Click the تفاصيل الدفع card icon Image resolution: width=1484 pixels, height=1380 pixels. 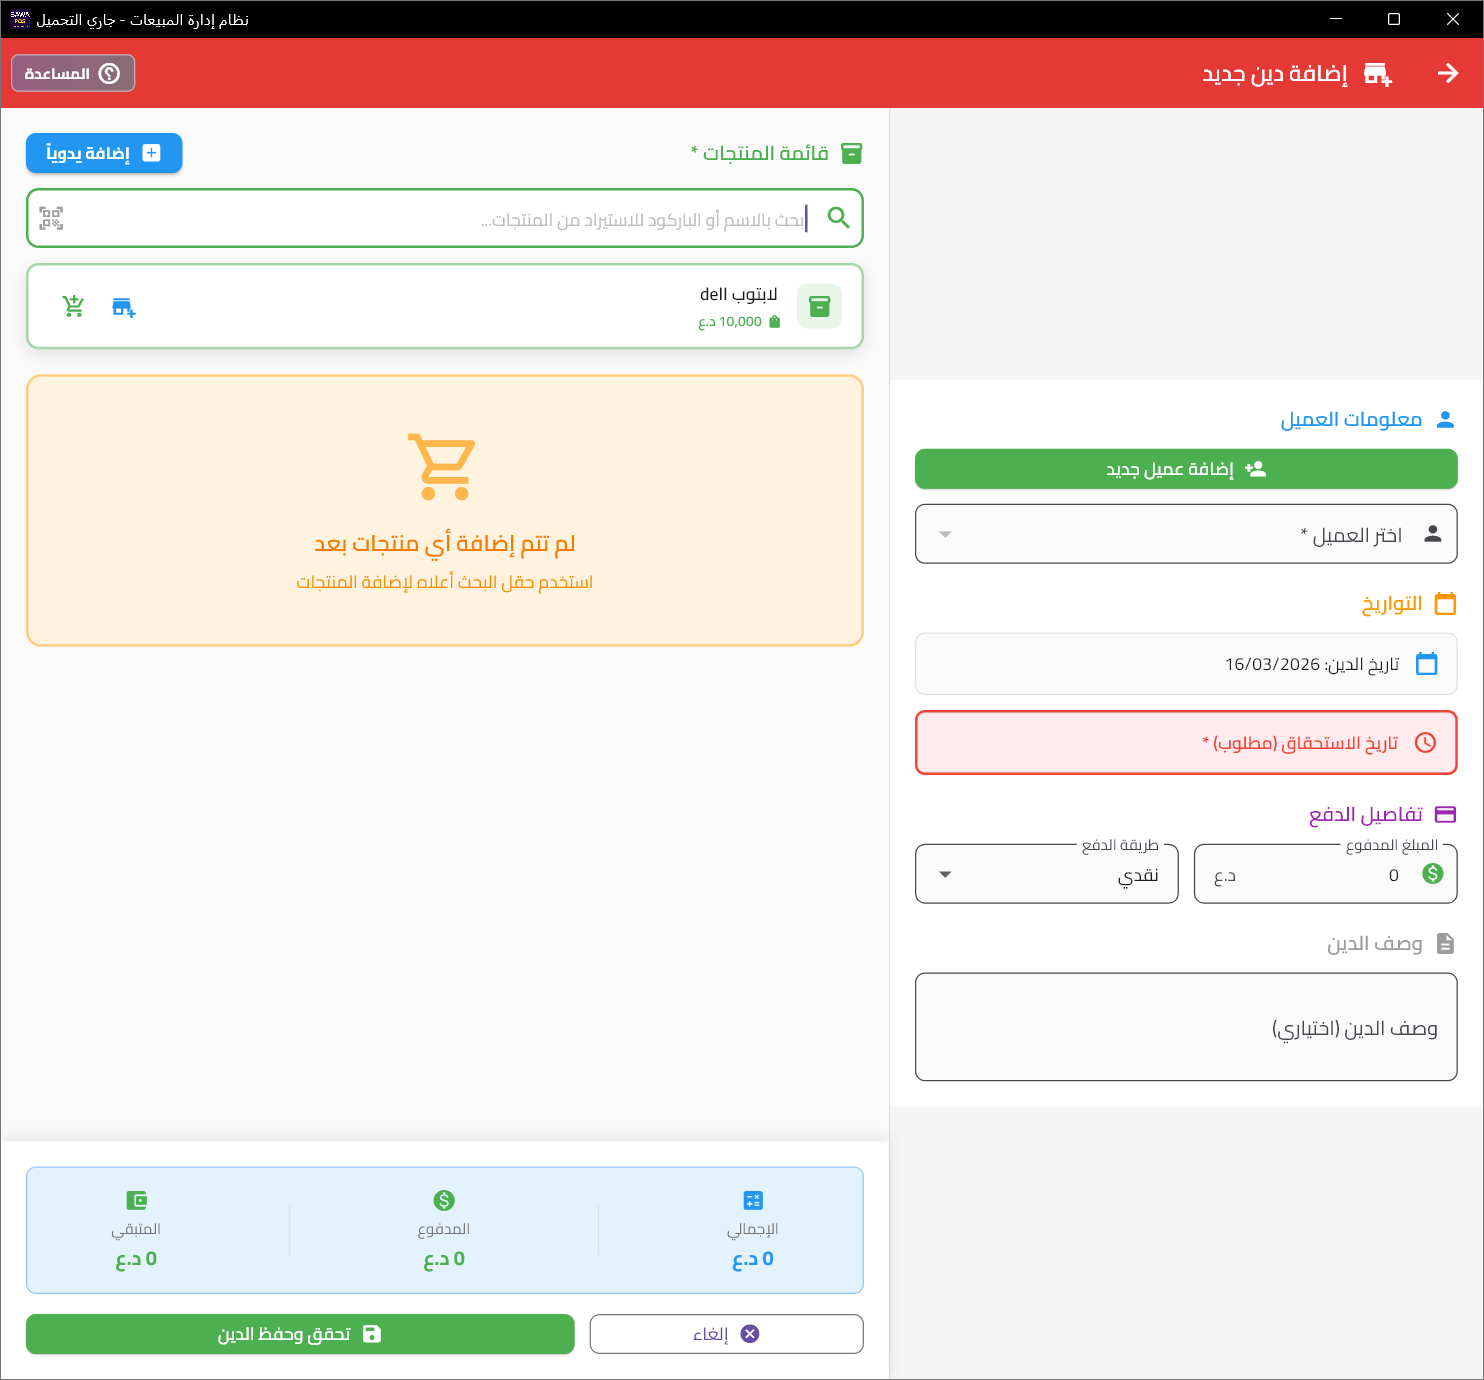click(1445, 814)
